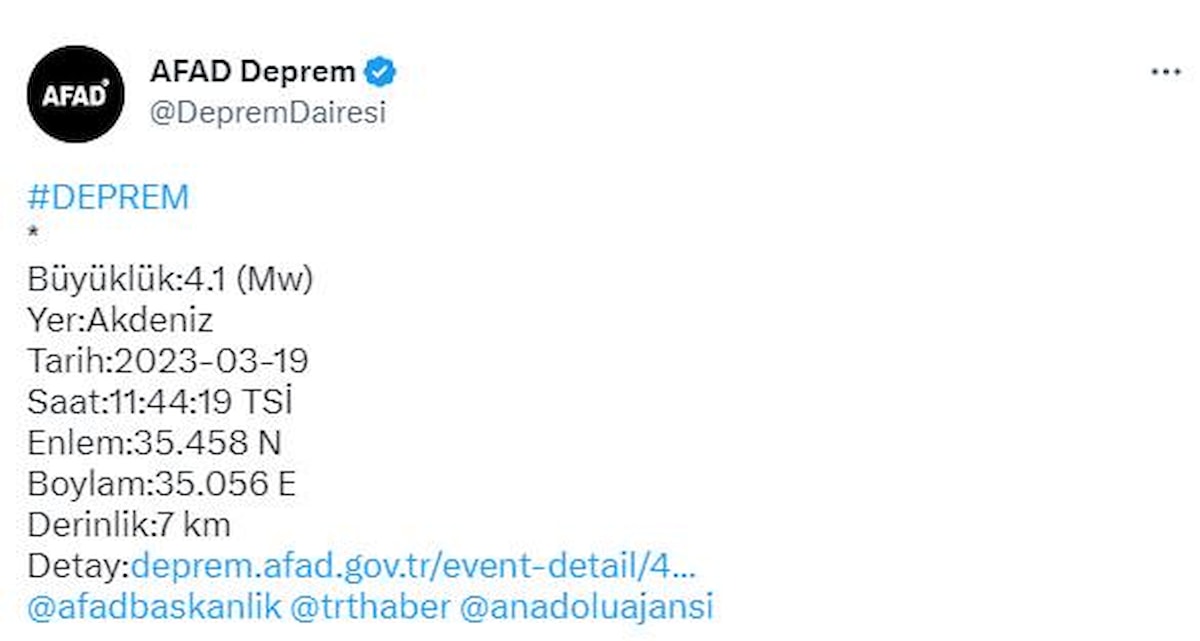Click the Derinlik:7 km depth line
The width and height of the screenshot is (1200, 641).
point(129,525)
